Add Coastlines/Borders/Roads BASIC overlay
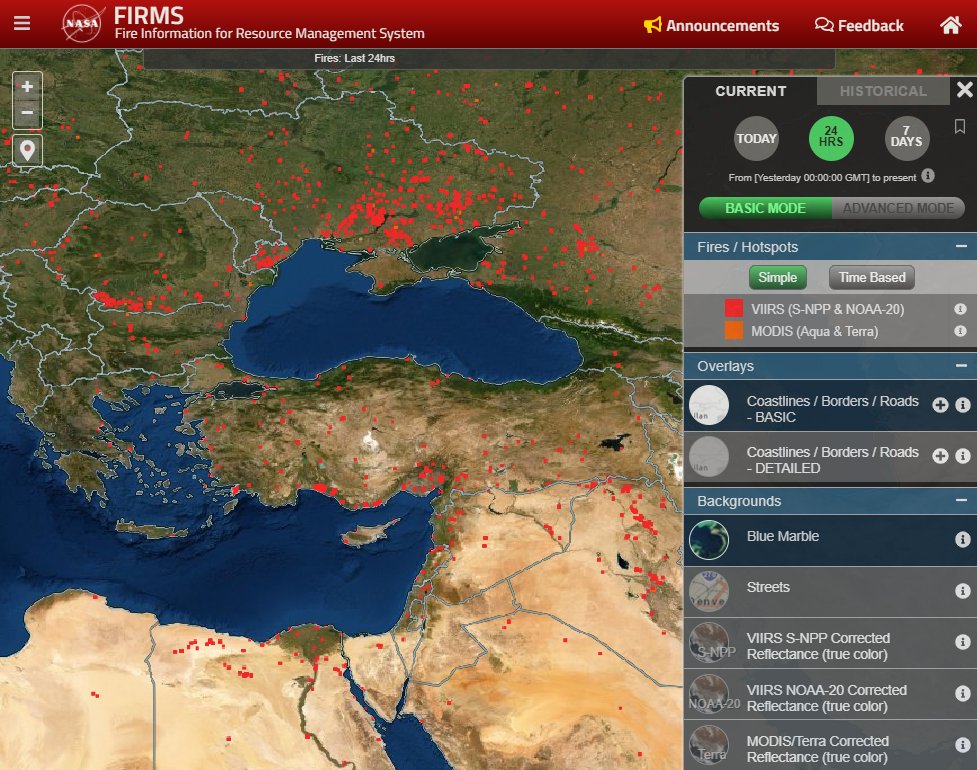Image resolution: width=977 pixels, height=770 pixels. (940, 405)
